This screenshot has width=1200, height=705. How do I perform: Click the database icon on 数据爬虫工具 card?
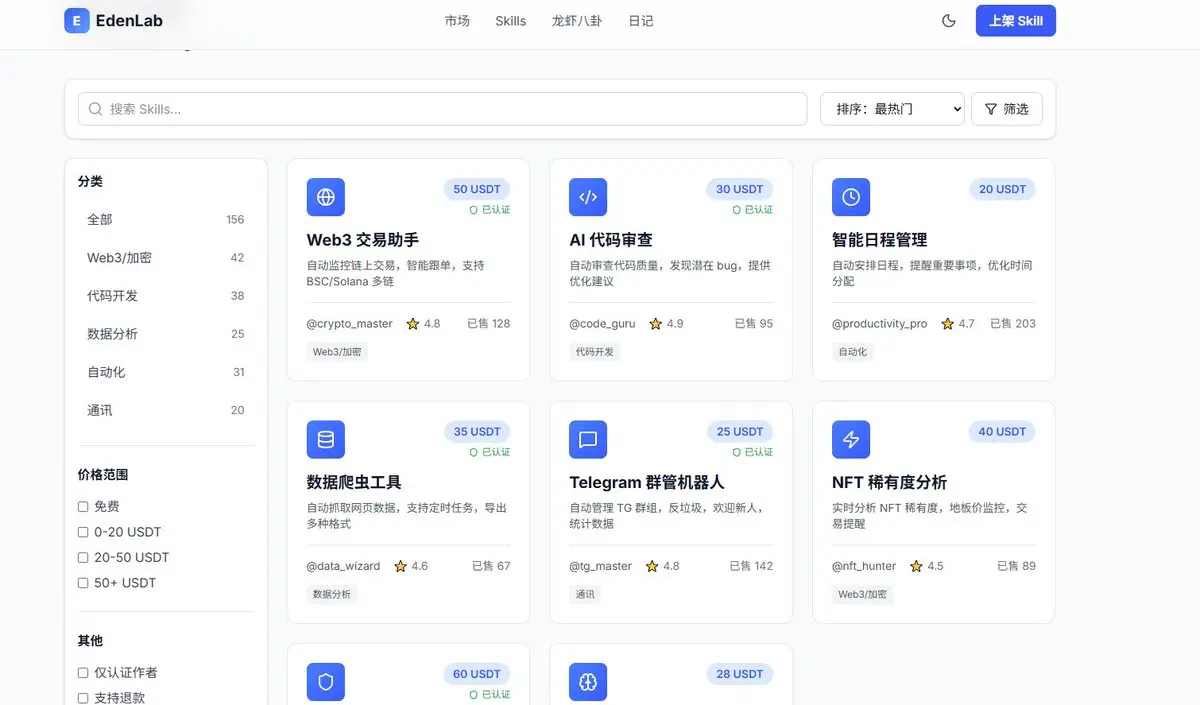point(326,439)
